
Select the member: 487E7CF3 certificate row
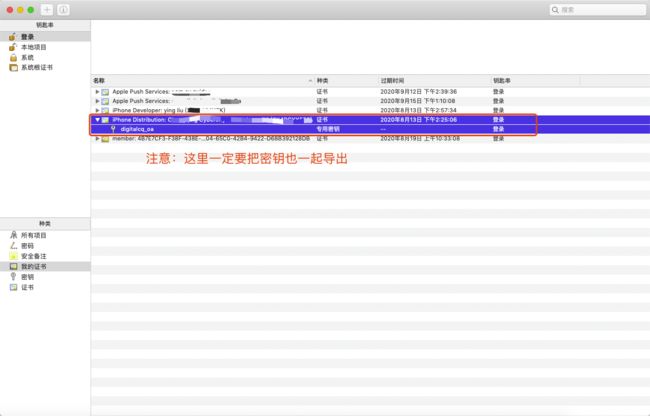[371, 138]
